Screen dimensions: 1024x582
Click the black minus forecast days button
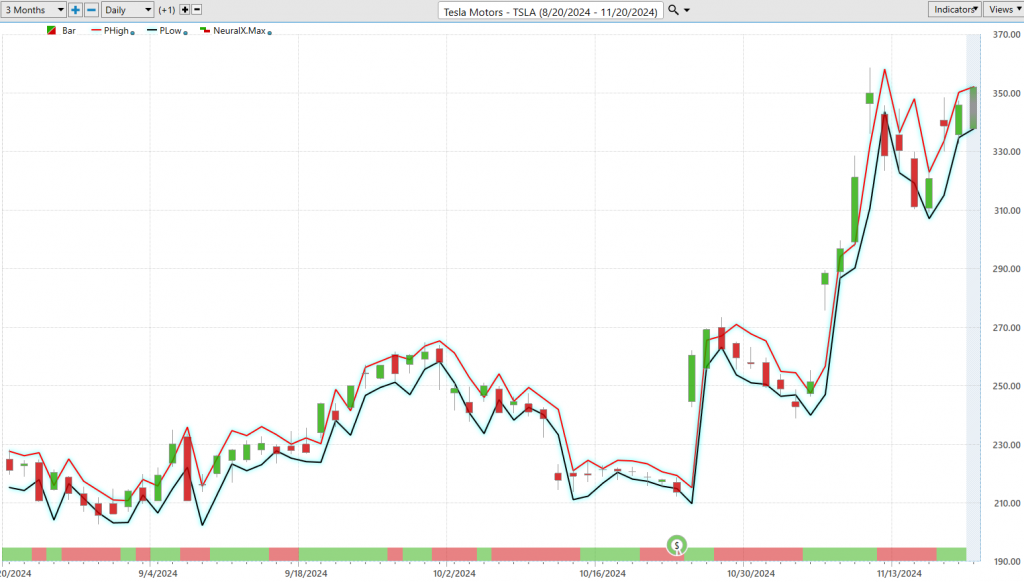(197, 10)
